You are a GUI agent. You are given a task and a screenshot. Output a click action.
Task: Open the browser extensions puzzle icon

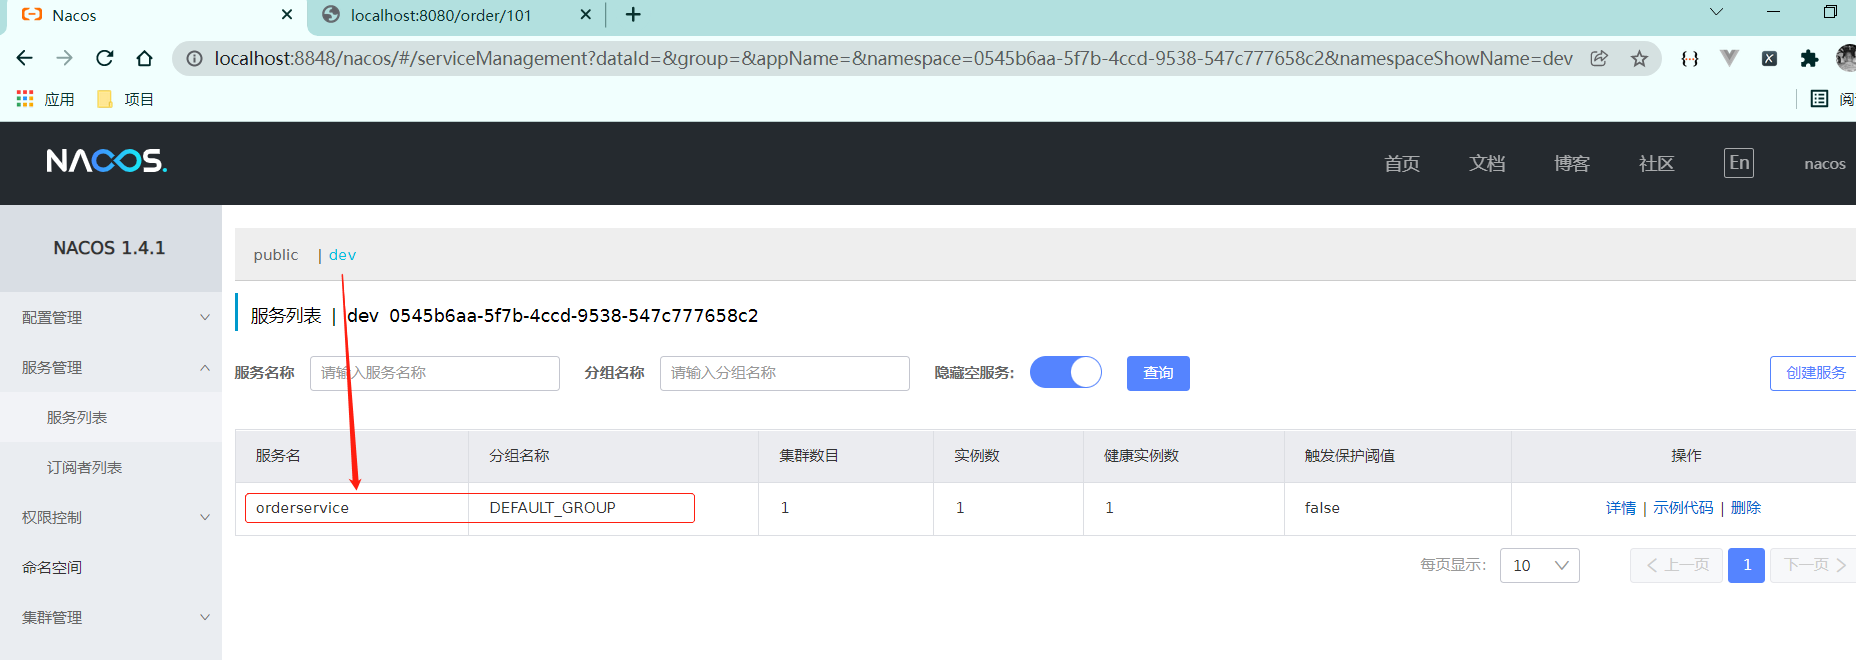coord(1809,58)
